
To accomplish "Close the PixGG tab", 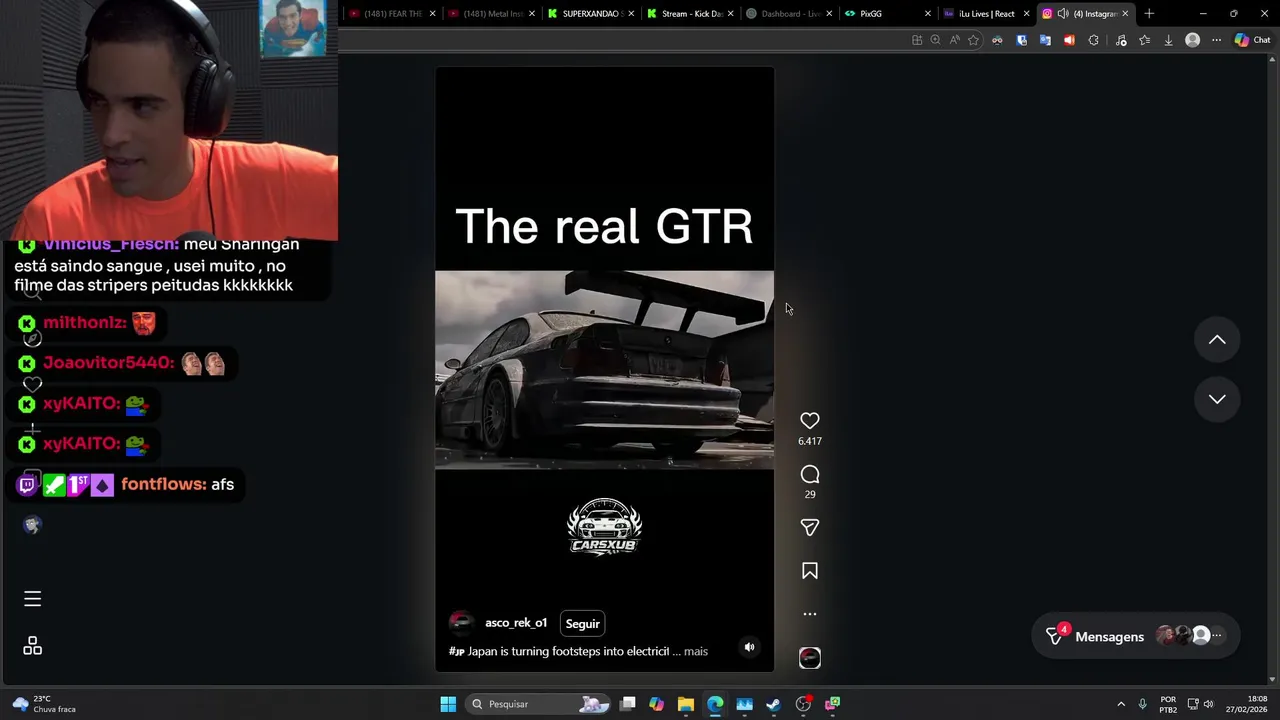I will pyautogui.click(x=928, y=14).
